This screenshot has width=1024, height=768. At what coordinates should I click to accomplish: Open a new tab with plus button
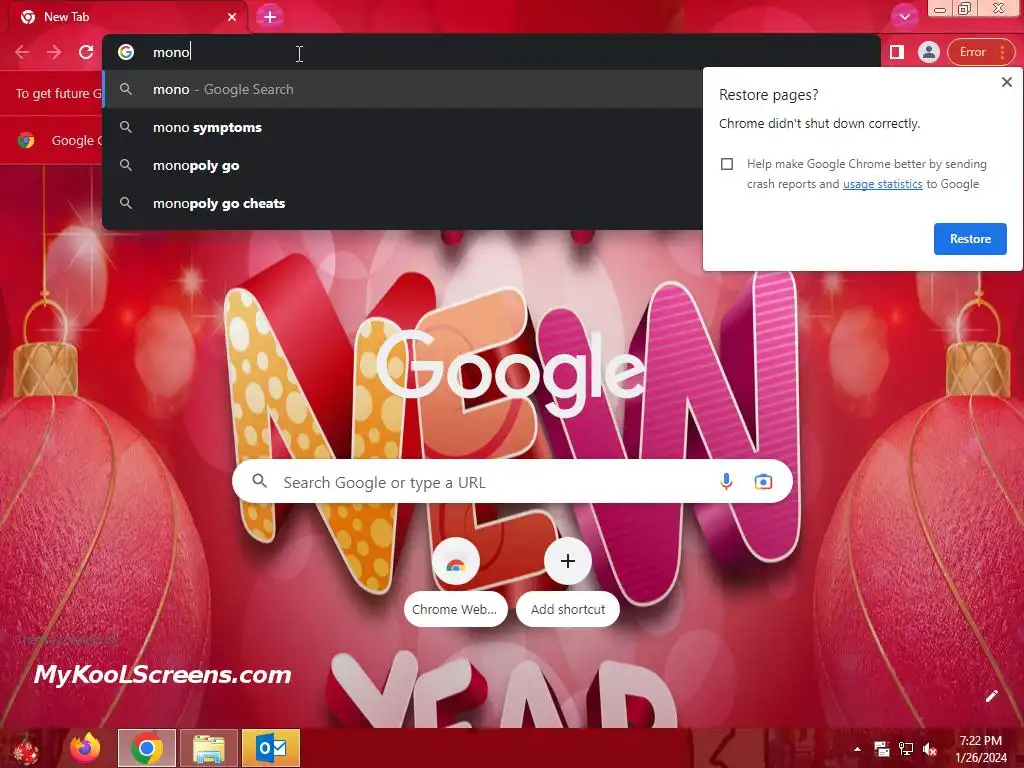[x=270, y=17]
